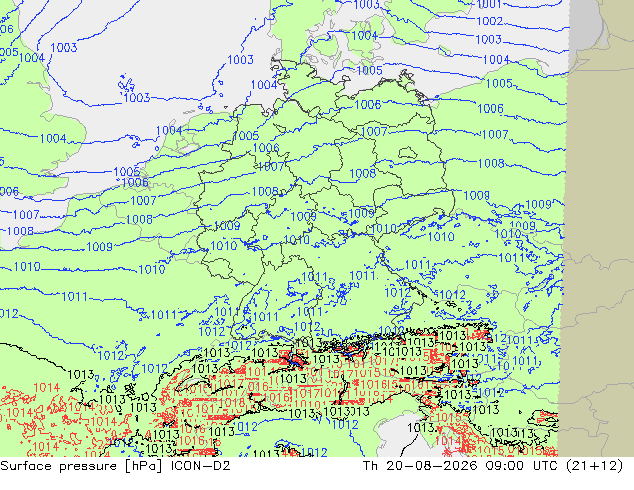Click the blue '1001' isobar label
This screenshot has width=634, height=490.
point(489,4)
